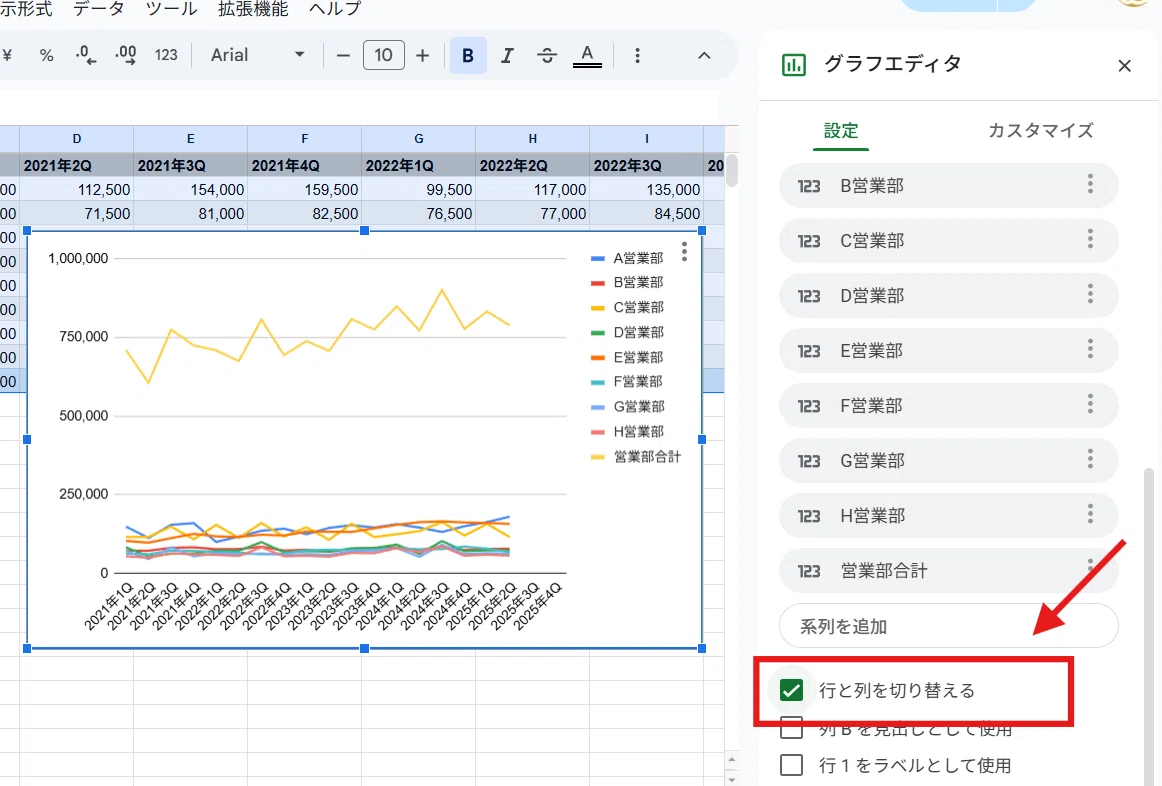Select column I header
1162x786 pixels.
tap(647, 139)
